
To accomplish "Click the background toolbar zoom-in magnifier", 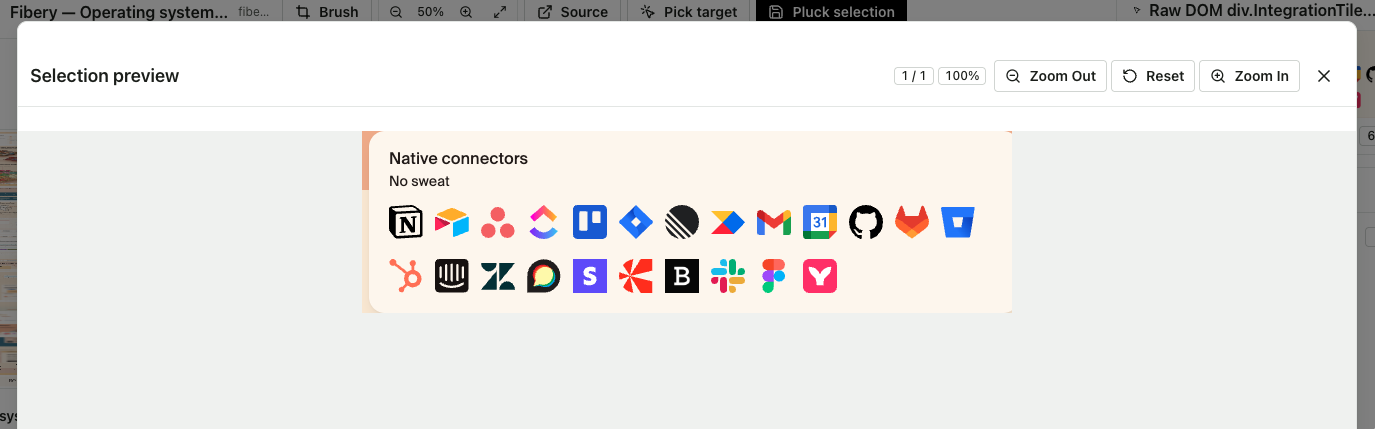I will pyautogui.click(x=466, y=12).
